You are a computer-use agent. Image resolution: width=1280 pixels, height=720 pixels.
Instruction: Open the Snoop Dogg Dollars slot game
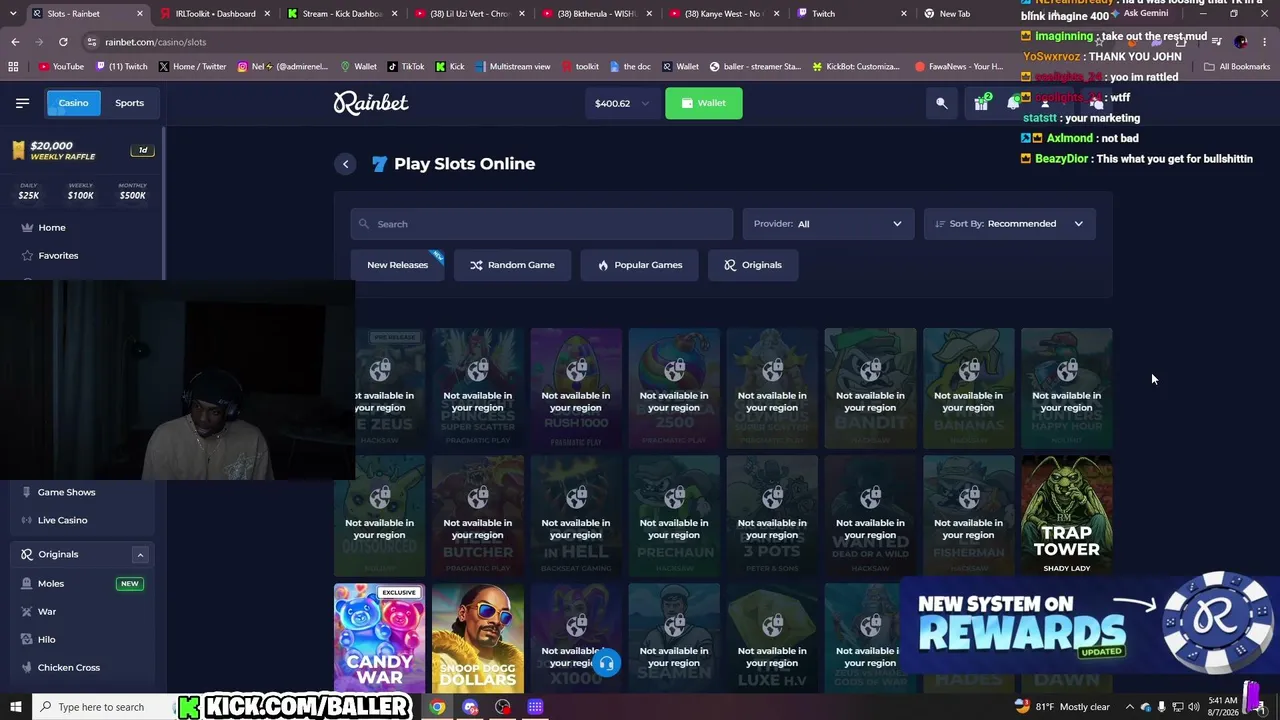point(477,639)
